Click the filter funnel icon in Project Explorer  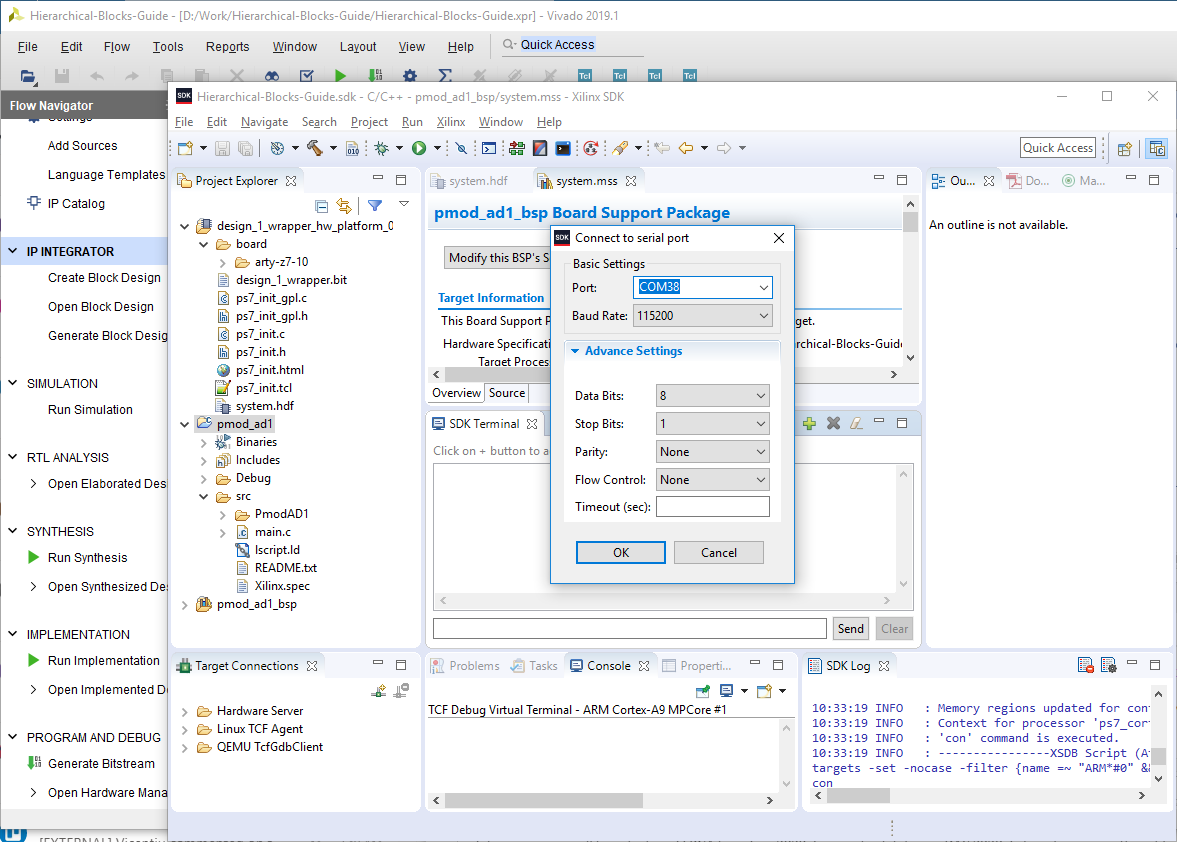[x=375, y=206]
